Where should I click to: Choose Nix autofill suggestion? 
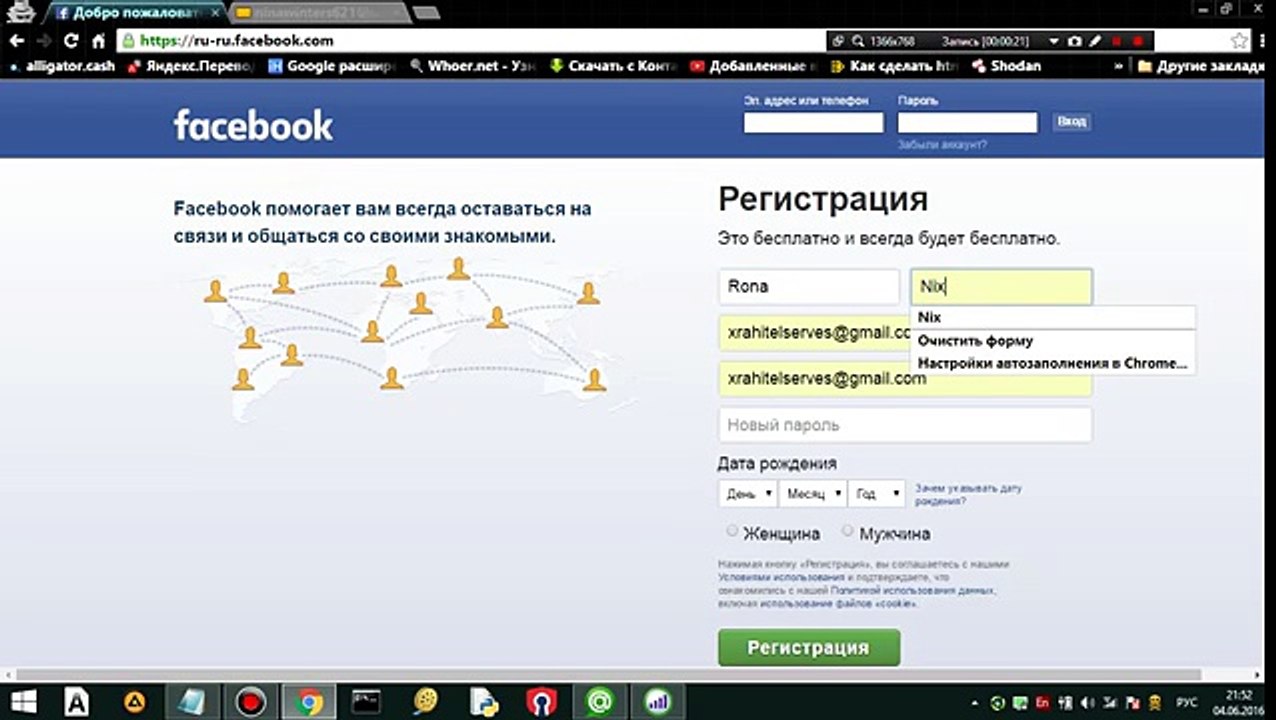pyautogui.click(x=1053, y=317)
